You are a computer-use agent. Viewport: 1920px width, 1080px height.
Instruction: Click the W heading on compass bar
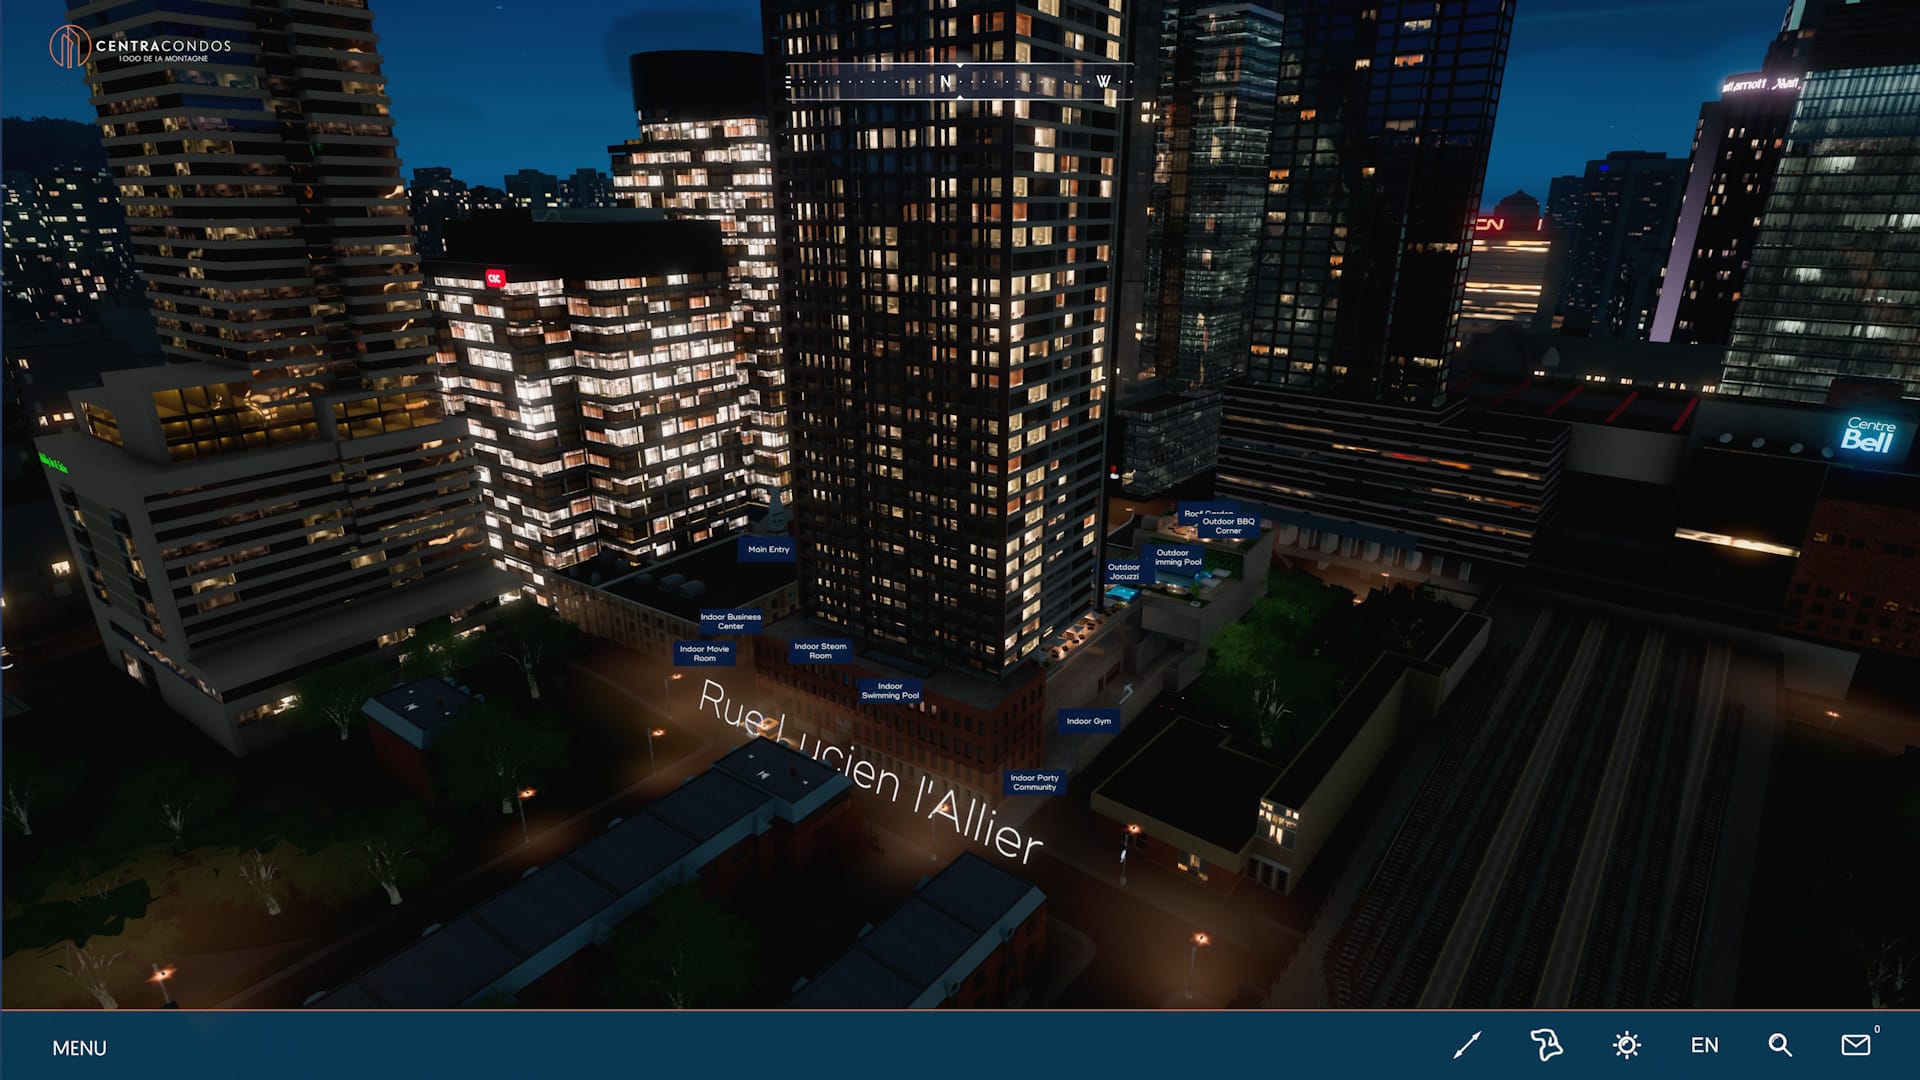coord(1103,82)
